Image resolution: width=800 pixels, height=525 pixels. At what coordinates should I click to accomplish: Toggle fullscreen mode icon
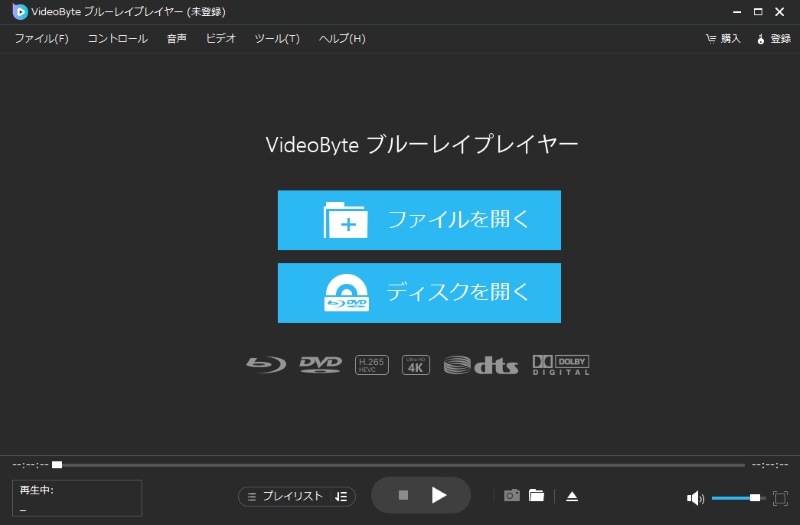point(780,497)
